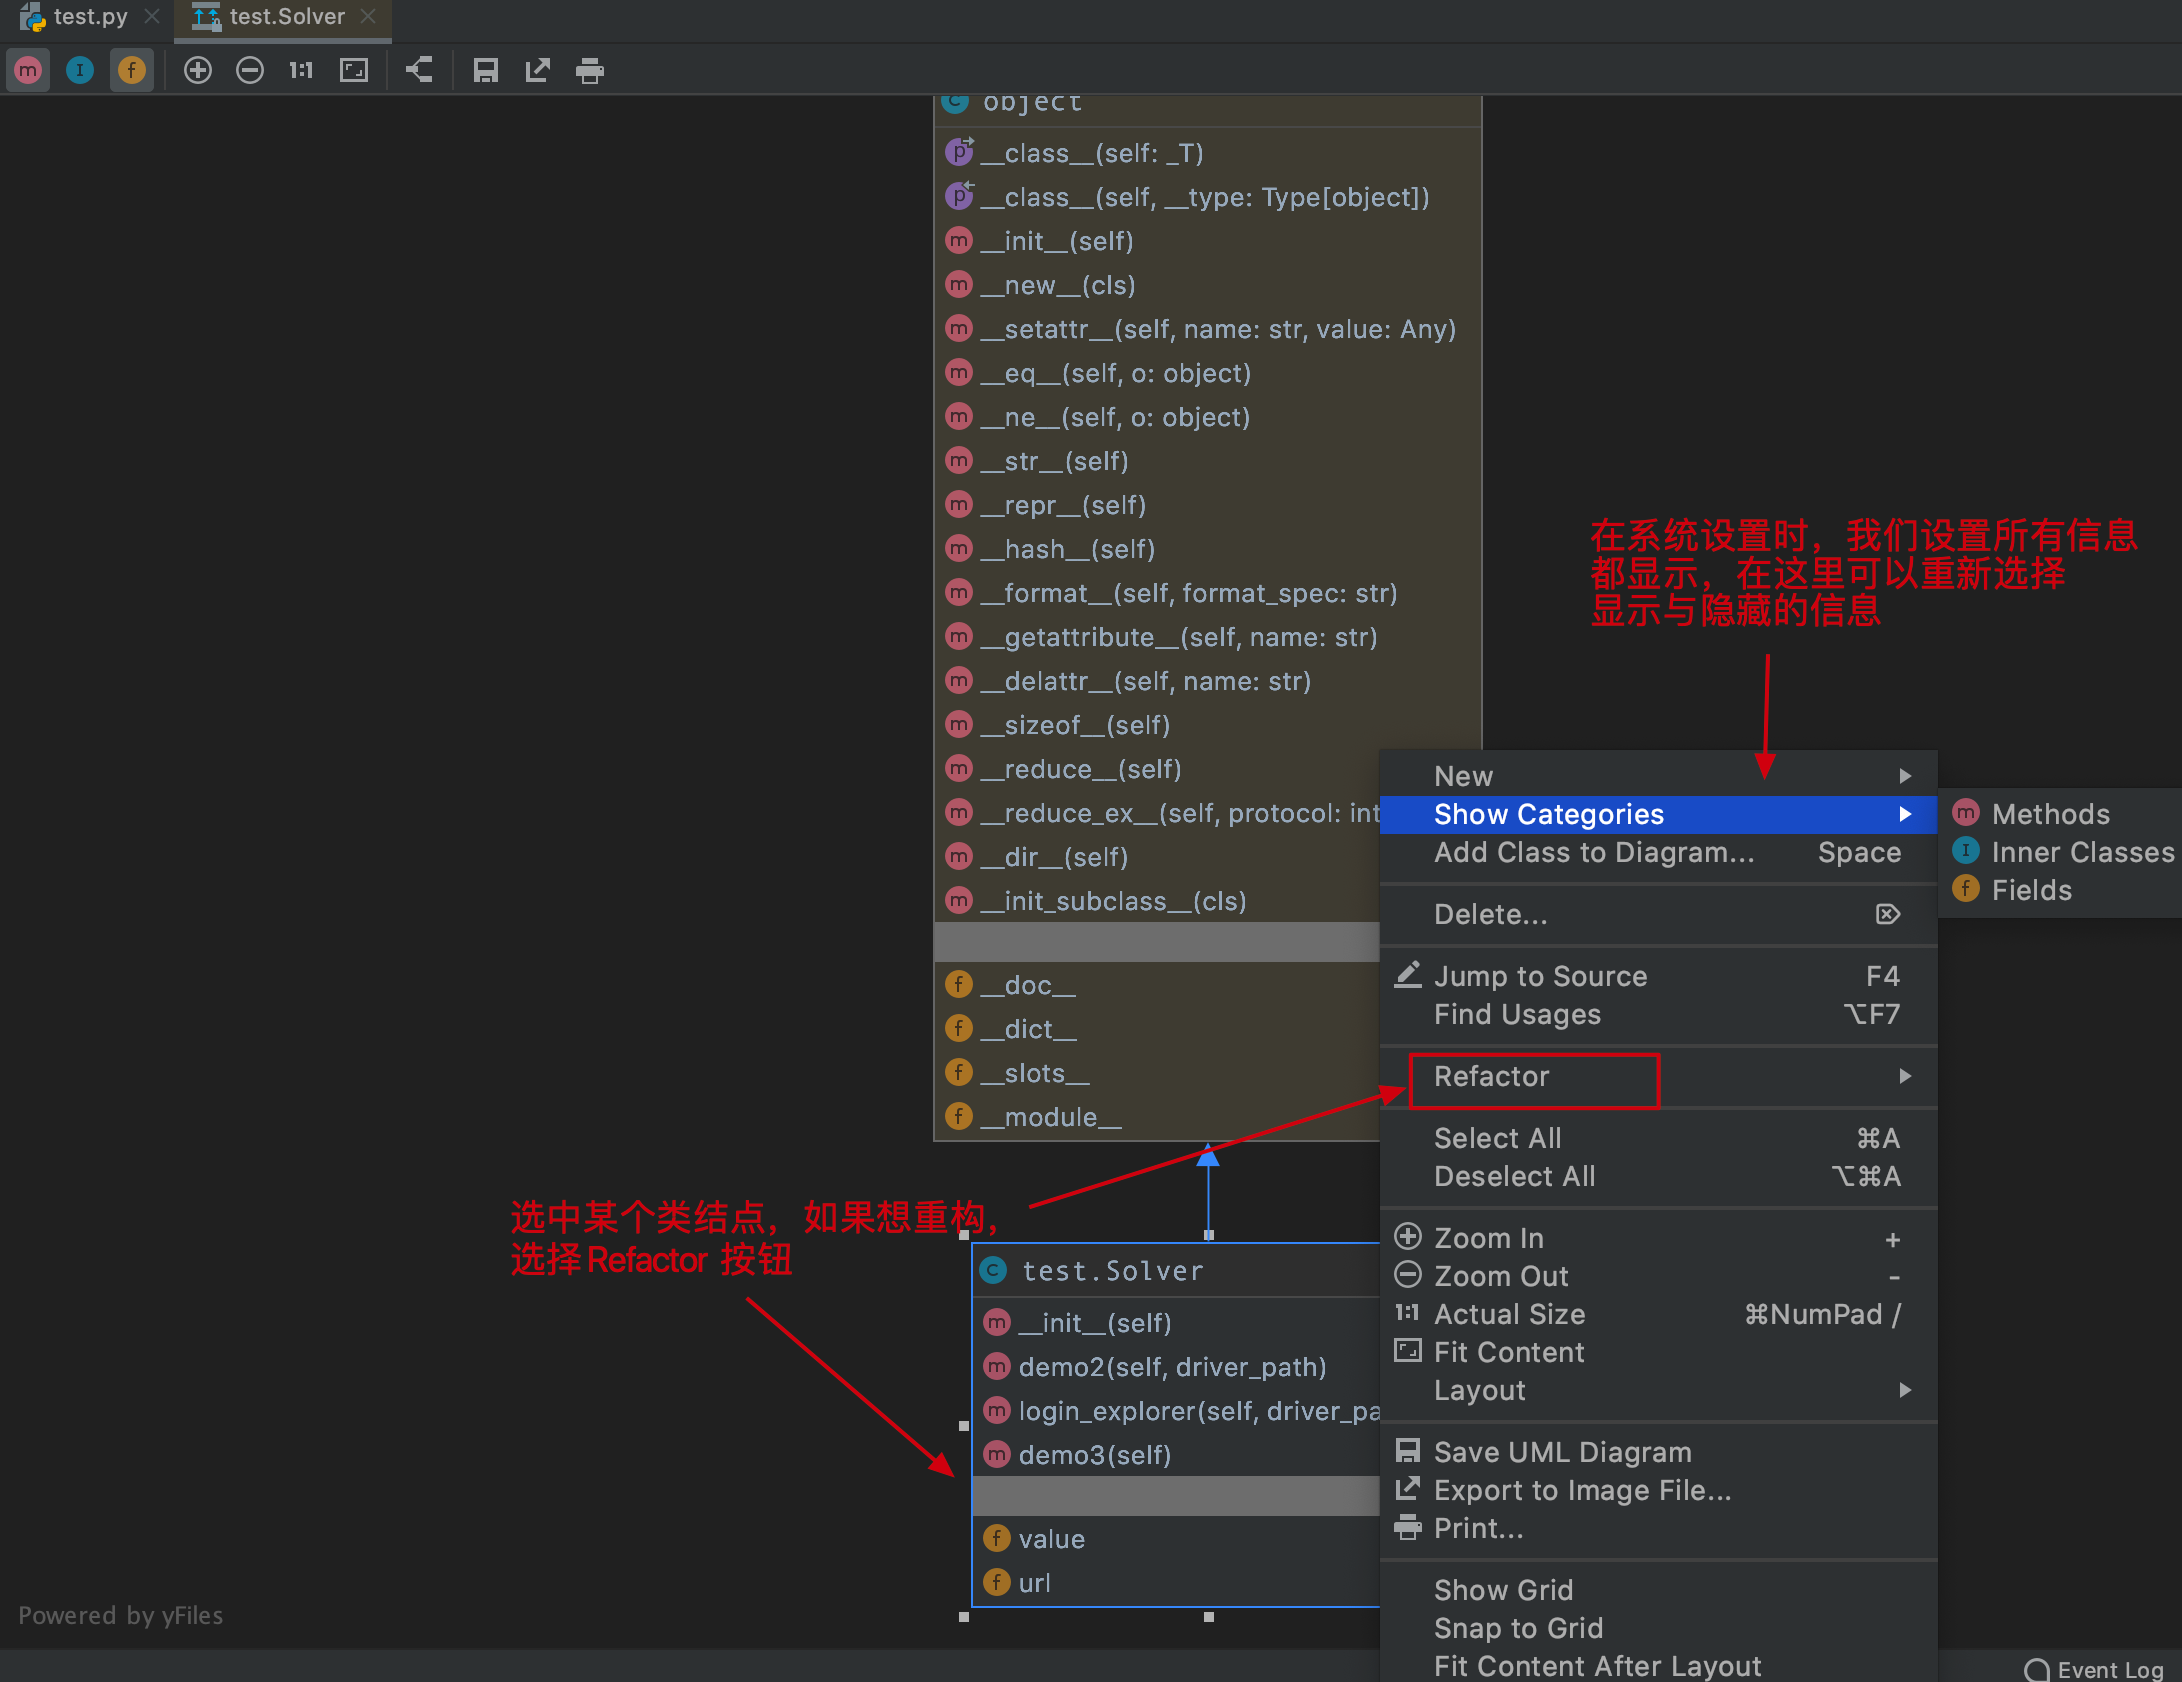Toggle Show Grid option in menu
The image size is (2182, 1682).
click(x=1658, y=1590)
